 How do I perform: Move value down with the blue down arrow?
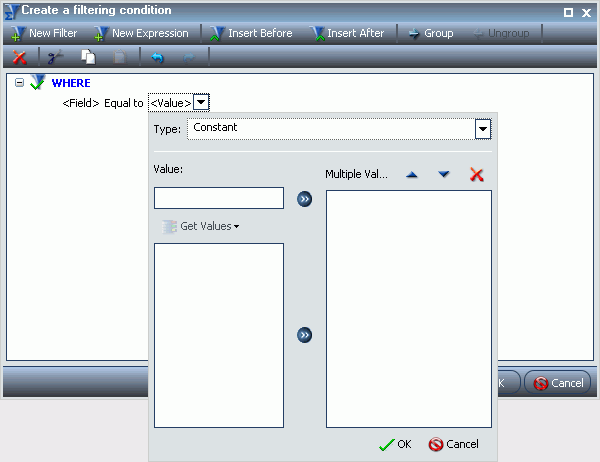[x=444, y=175]
